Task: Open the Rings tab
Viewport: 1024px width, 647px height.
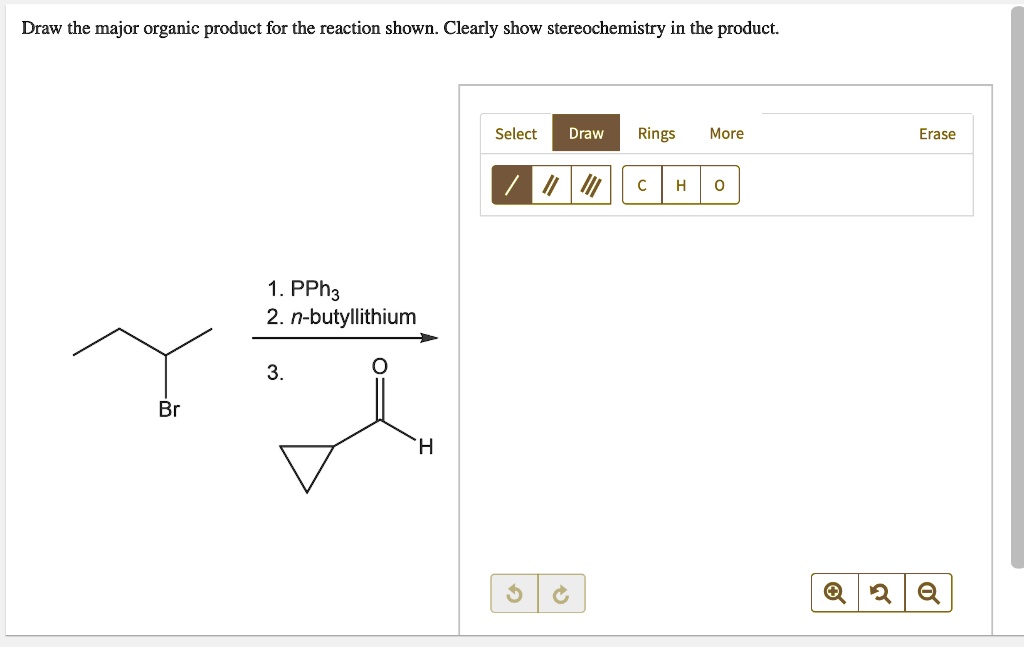Action: (656, 133)
